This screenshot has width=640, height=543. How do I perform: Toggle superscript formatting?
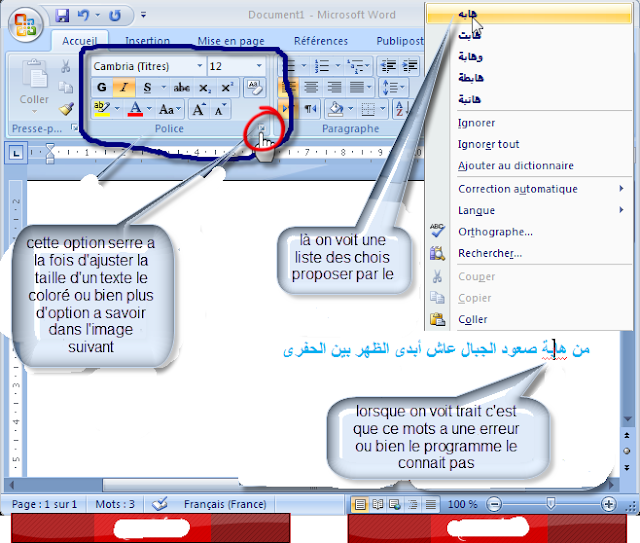click(x=227, y=87)
